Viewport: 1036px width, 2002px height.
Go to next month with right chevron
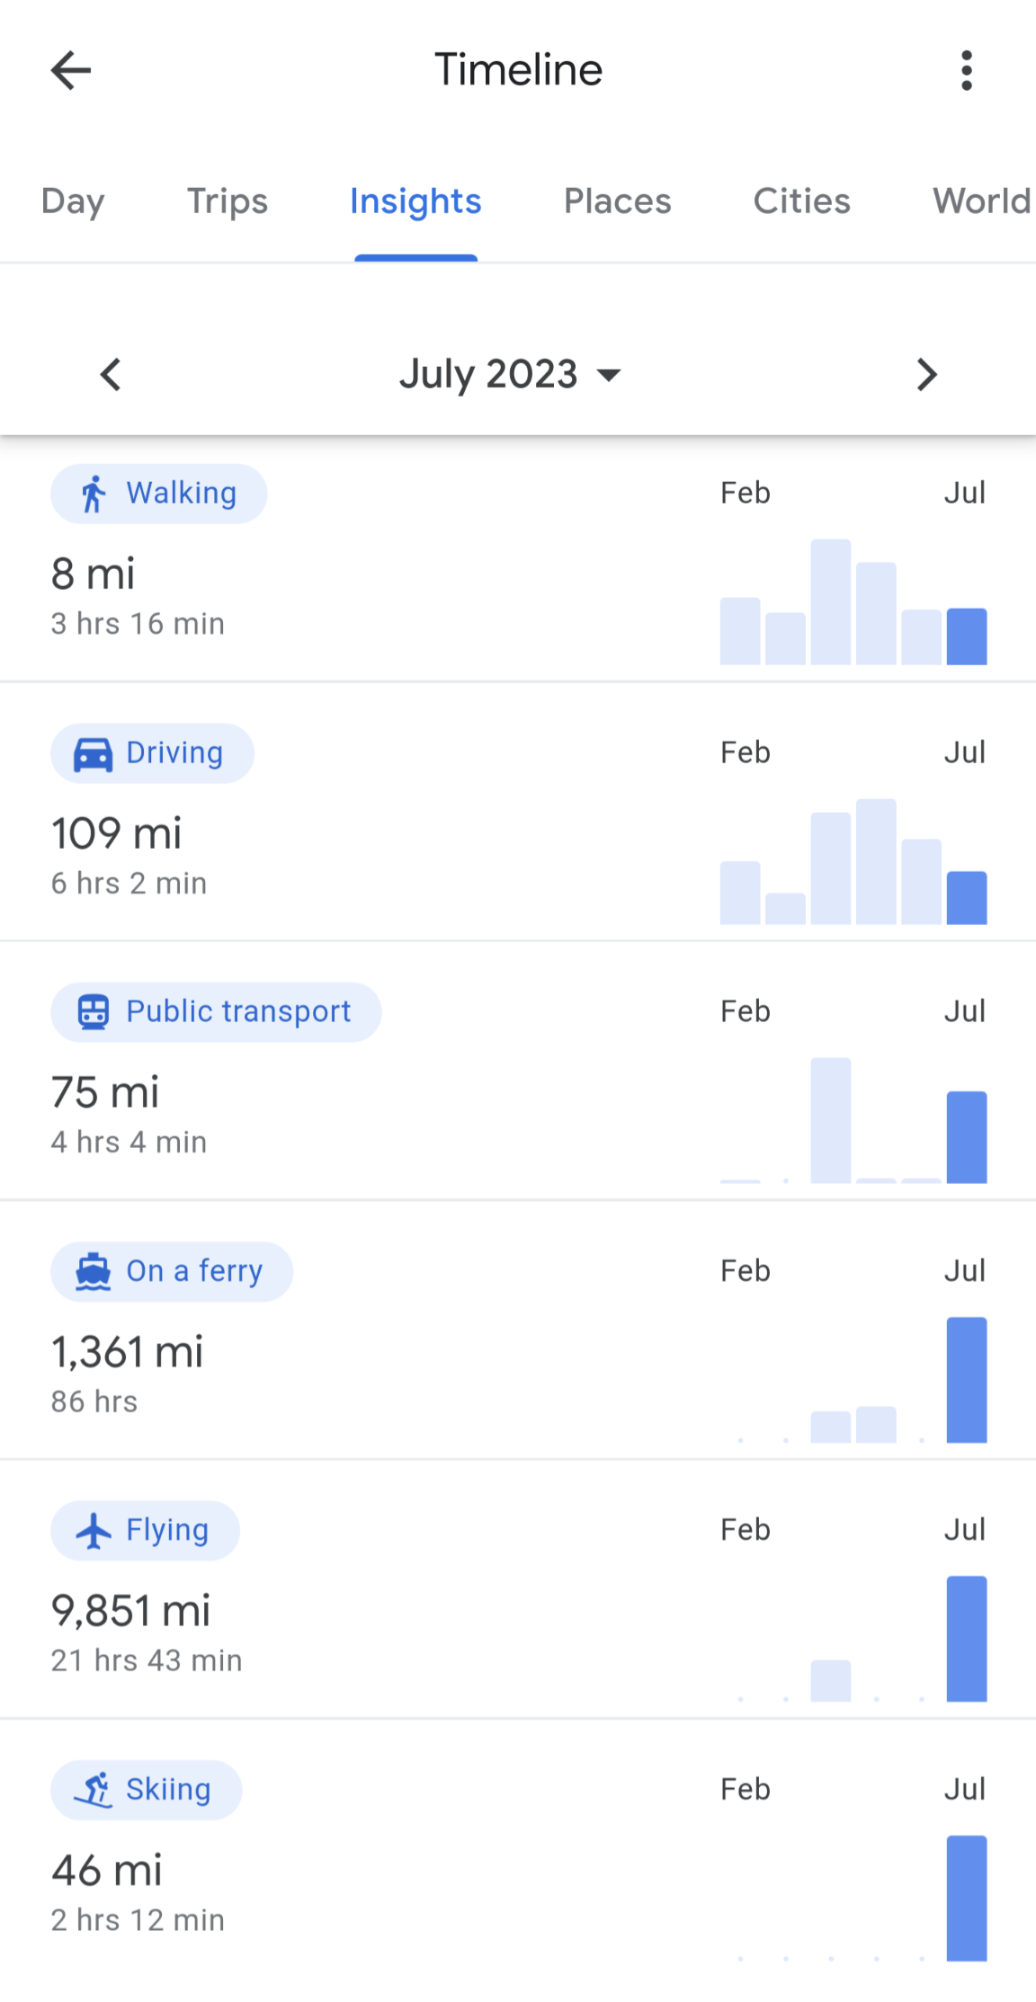[x=927, y=375]
